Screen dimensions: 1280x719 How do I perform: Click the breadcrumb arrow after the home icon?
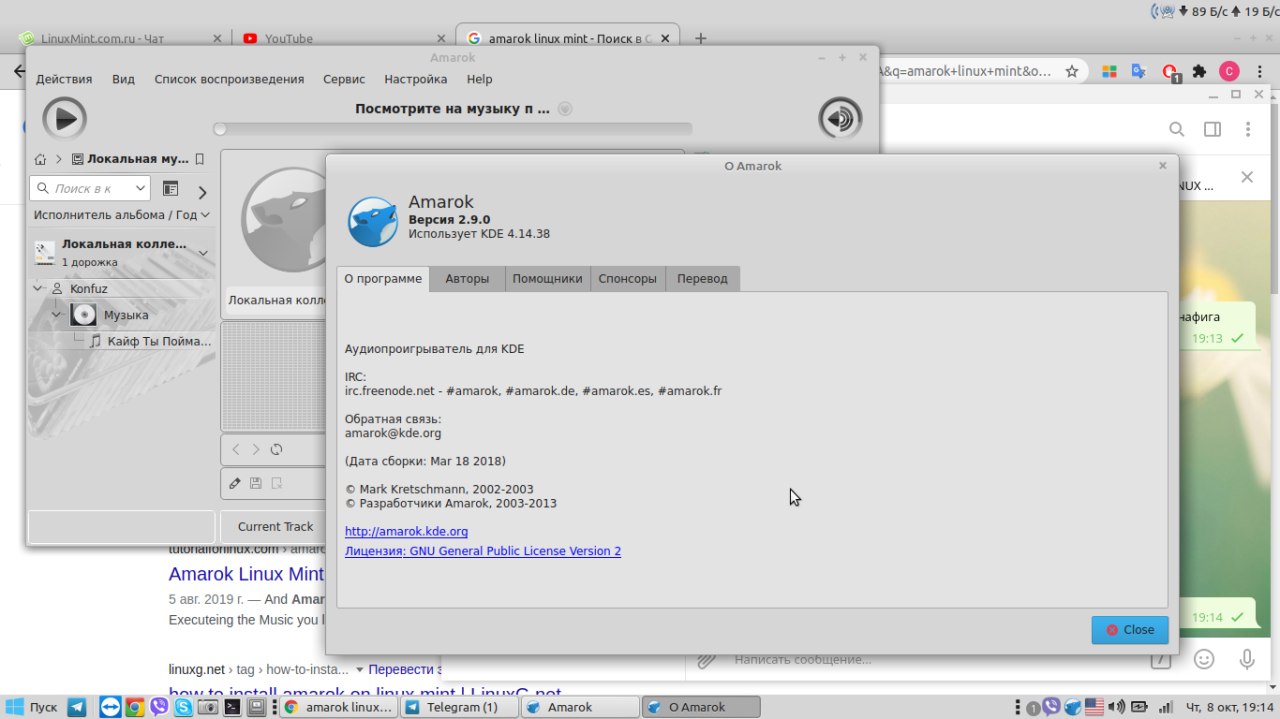(x=59, y=159)
